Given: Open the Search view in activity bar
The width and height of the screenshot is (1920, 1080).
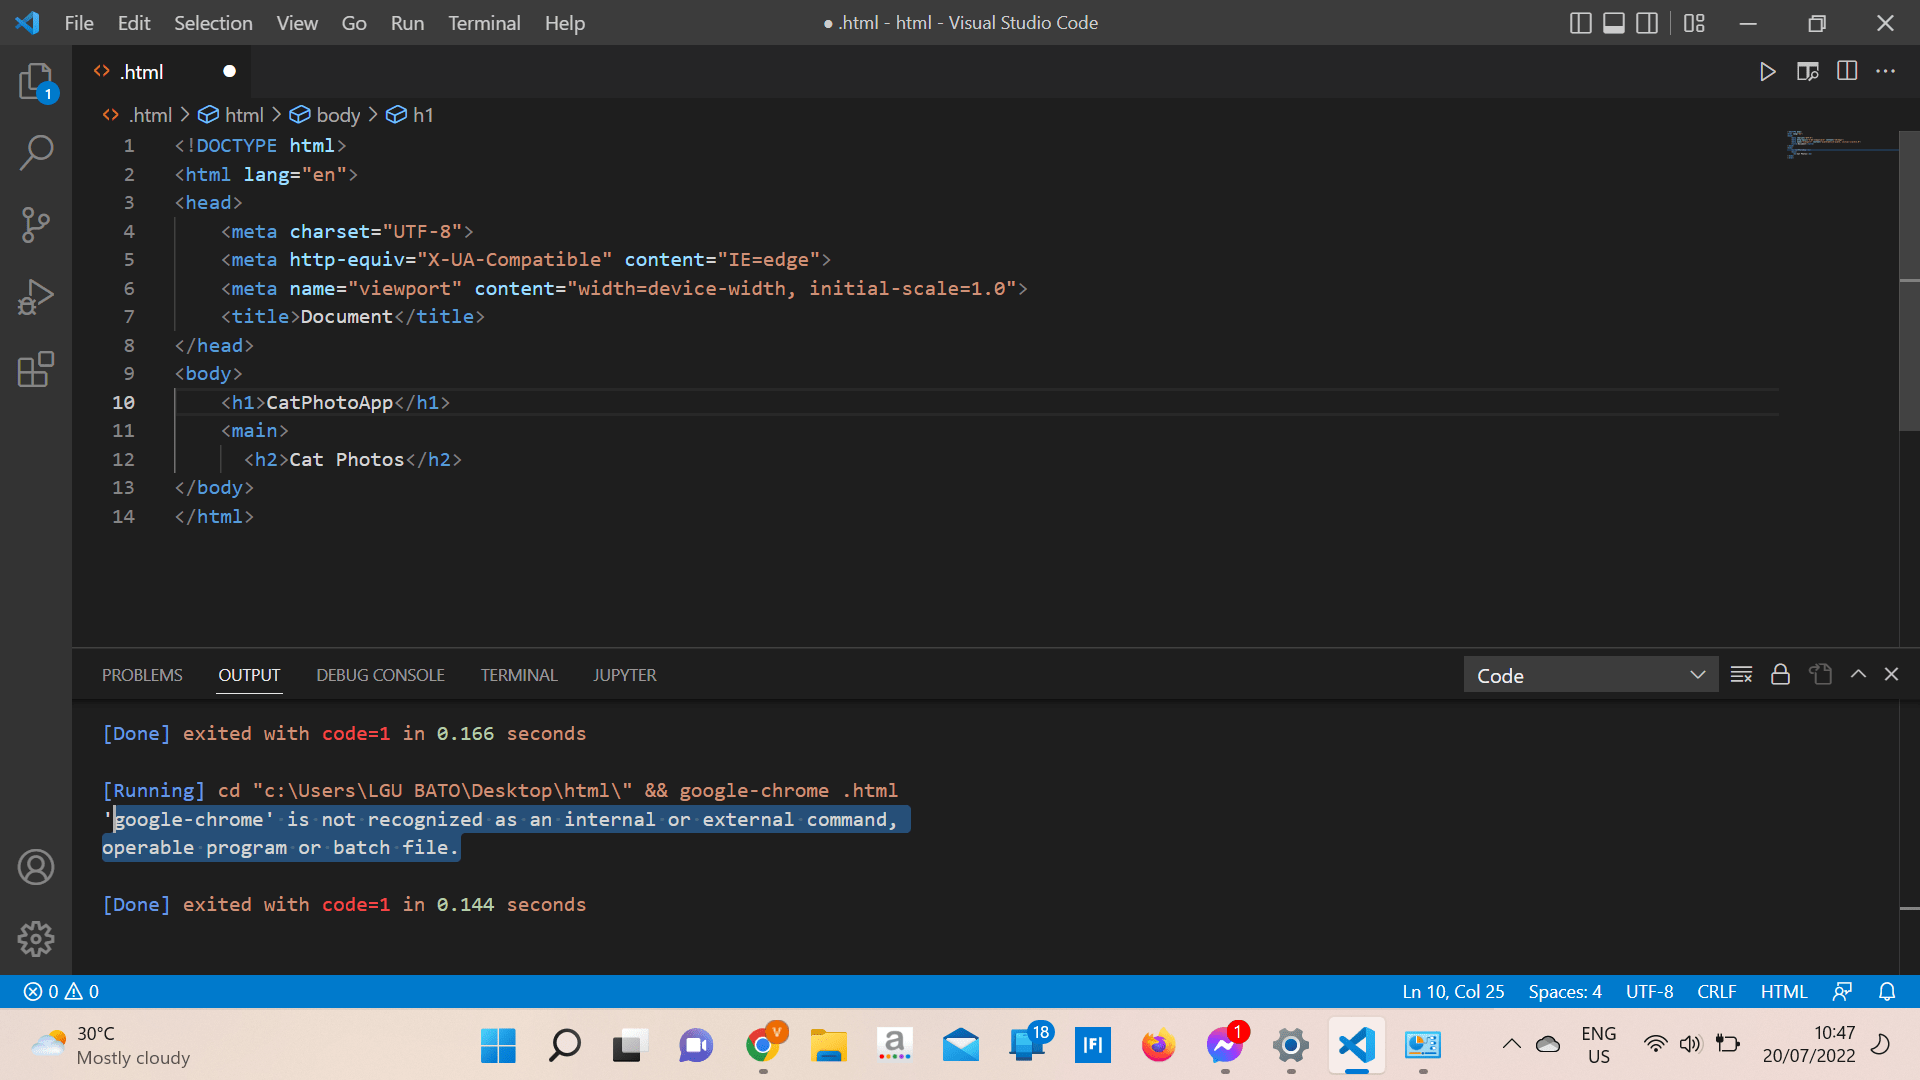Looking at the screenshot, I should 36,153.
